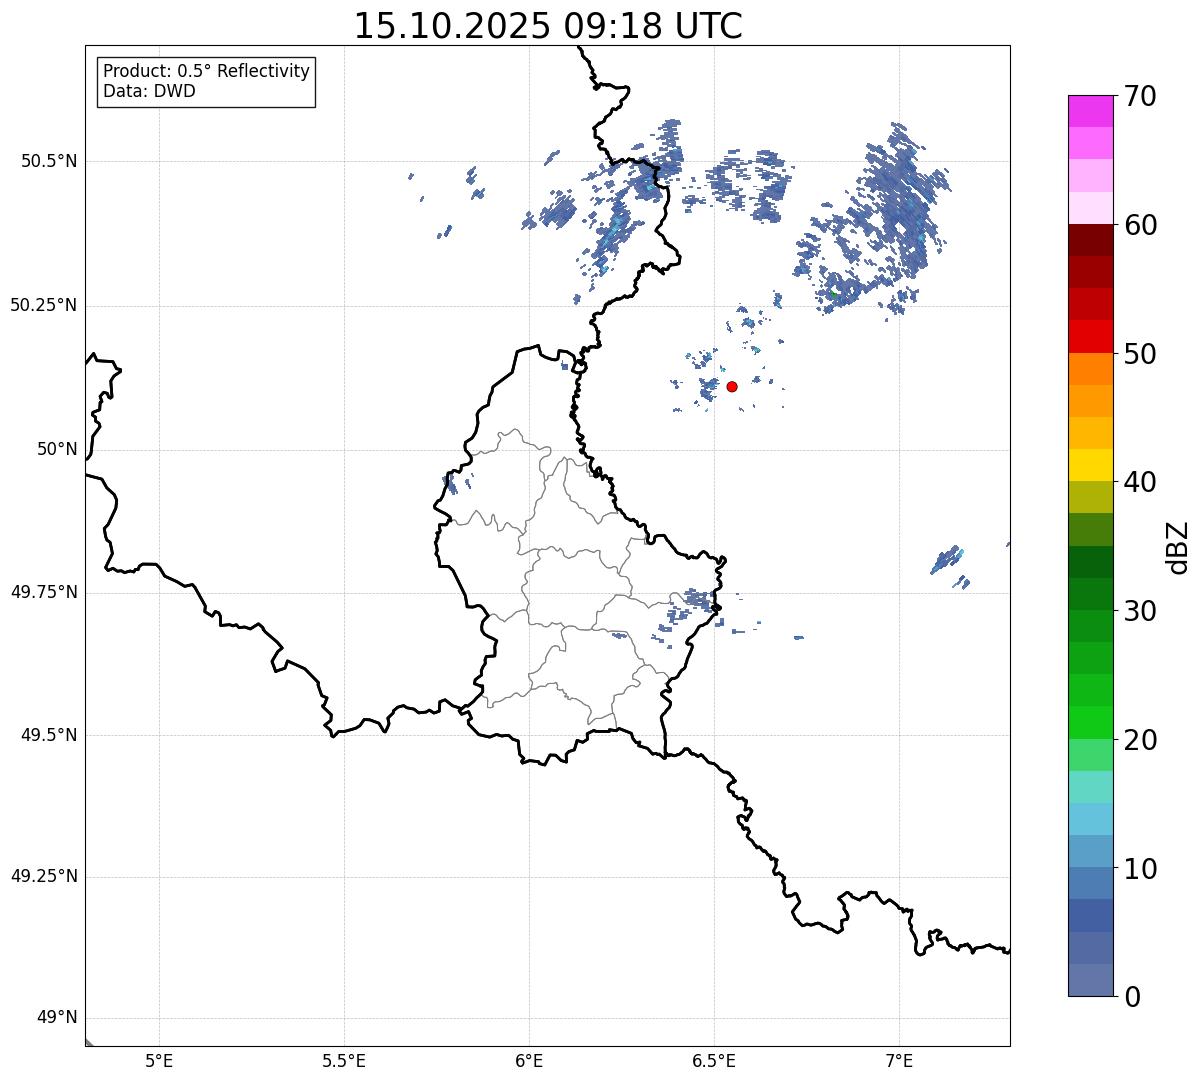Click the "Data: DWD" text
1202x1081 pixels.
click(x=150, y=91)
